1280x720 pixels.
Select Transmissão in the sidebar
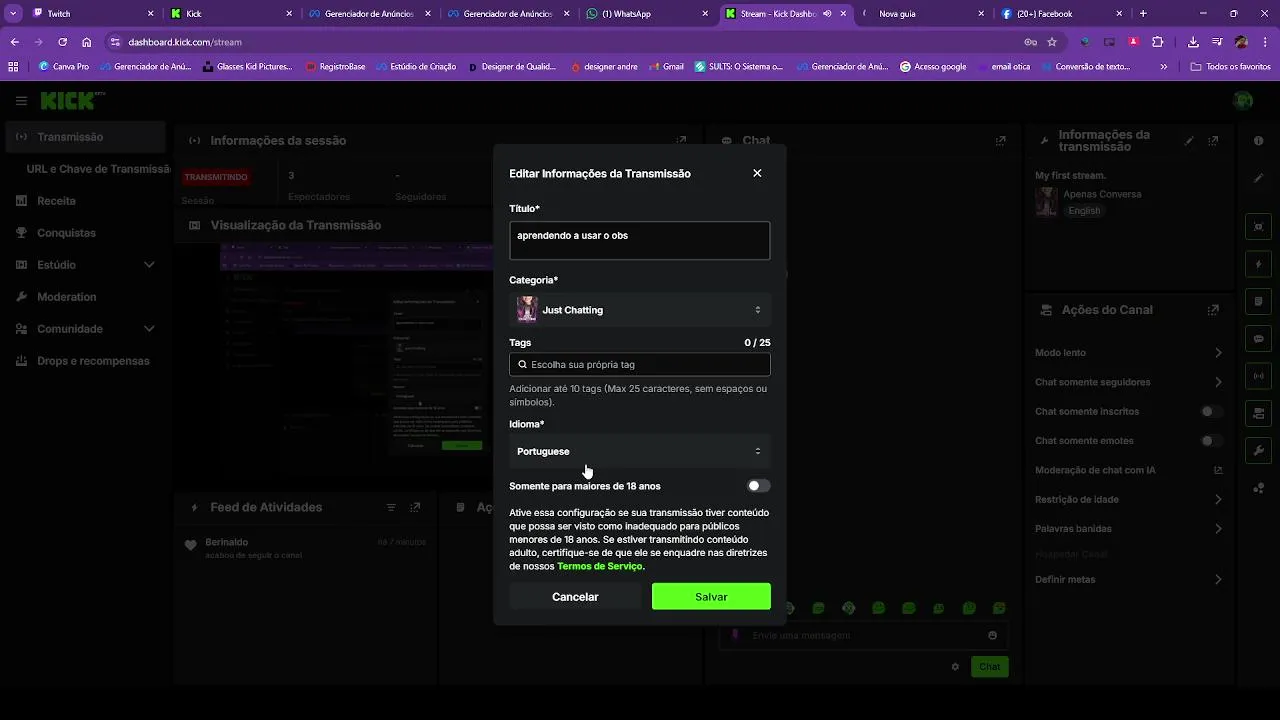tap(86, 137)
